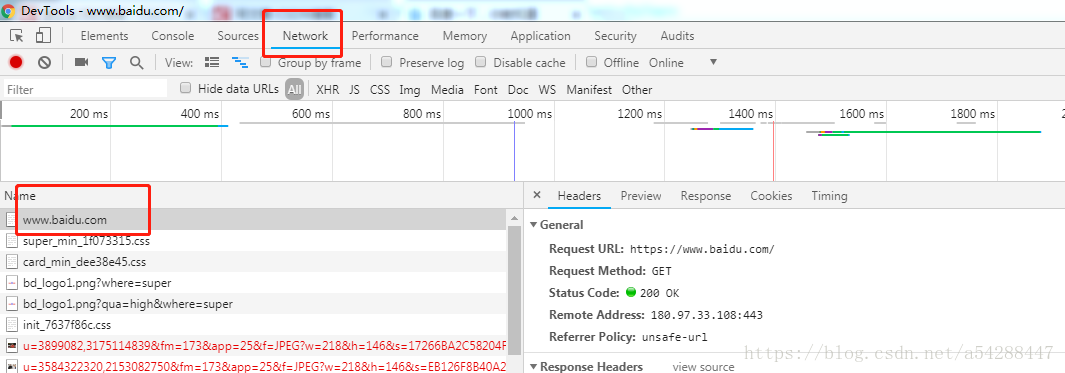Viewport: 1065px width, 373px height.
Task: Collapse the General section
Action: [533, 225]
